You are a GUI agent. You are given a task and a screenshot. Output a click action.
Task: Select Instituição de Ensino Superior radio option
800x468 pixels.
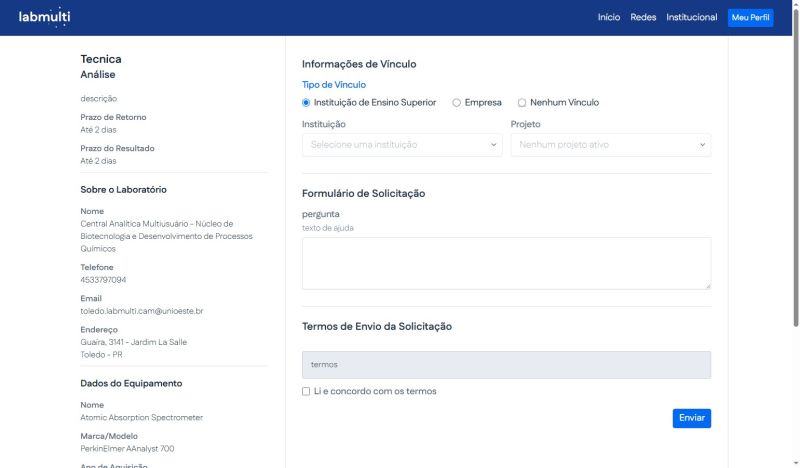(307, 103)
